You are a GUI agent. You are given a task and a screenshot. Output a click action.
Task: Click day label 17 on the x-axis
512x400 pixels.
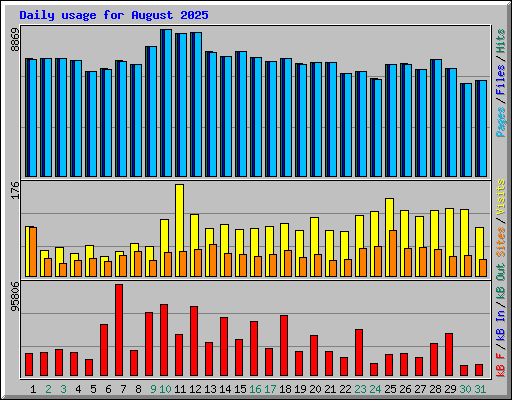tap(270, 389)
